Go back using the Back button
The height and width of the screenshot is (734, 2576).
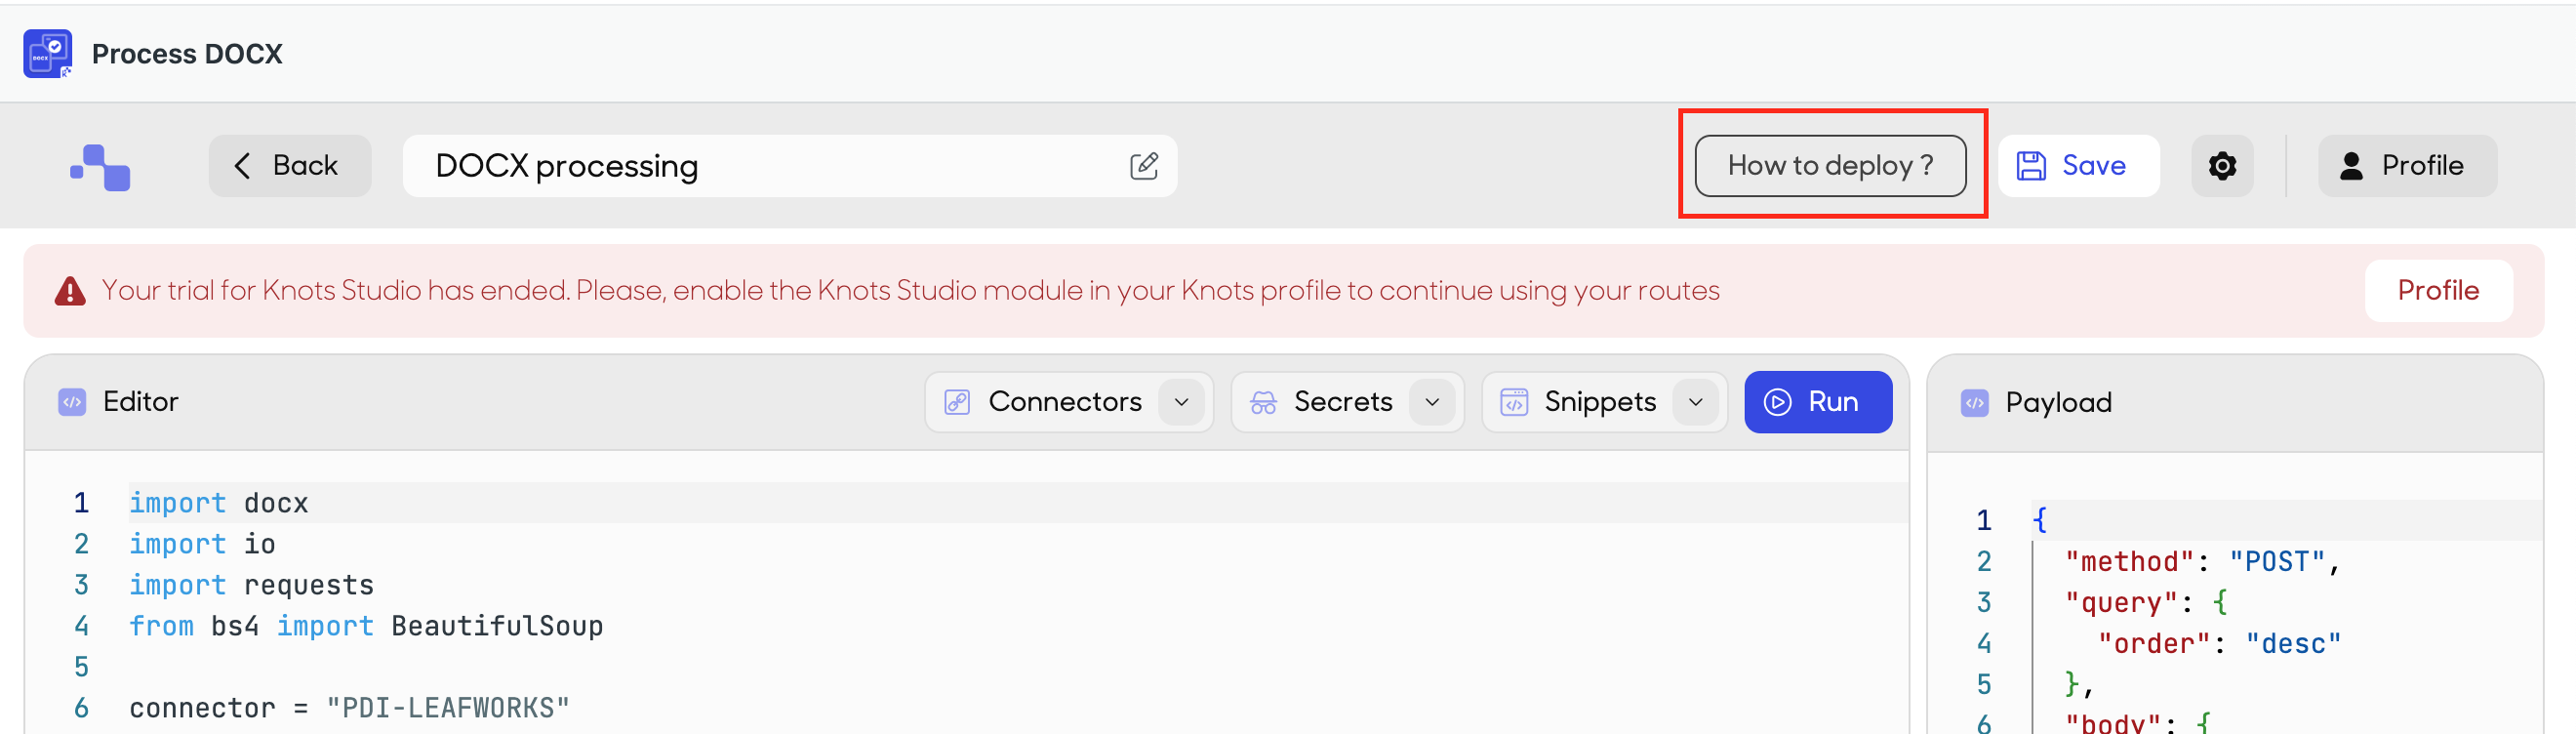[x=290, y=166]
